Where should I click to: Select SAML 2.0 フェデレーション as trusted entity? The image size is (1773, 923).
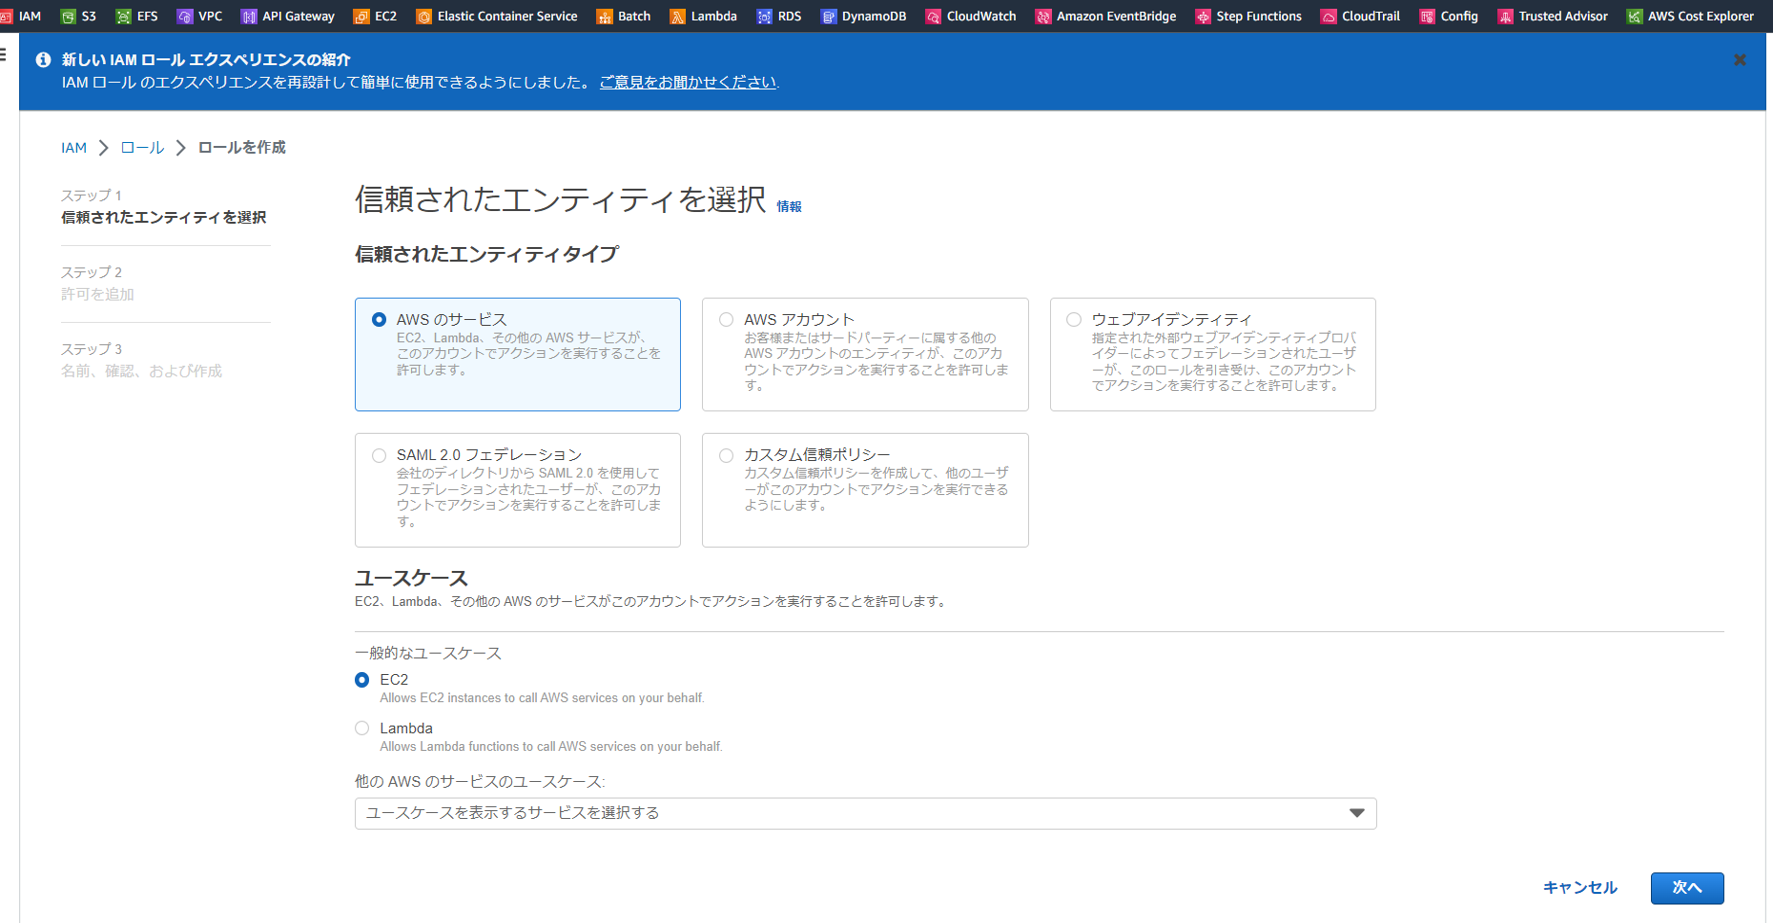tap(379, 454)
